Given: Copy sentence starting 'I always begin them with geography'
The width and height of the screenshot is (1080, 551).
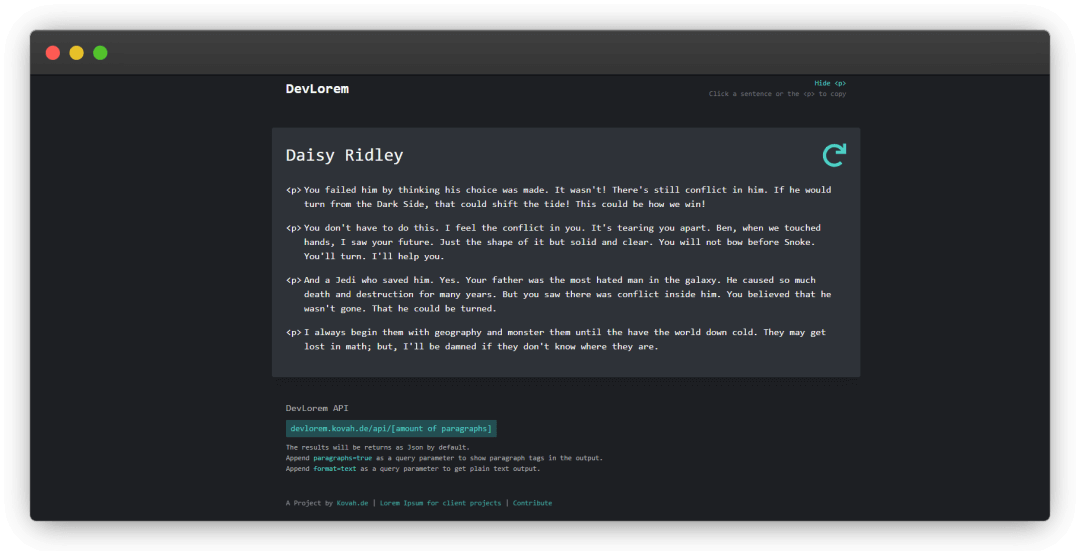Looking at the screenshot, I should coord(530,333).
